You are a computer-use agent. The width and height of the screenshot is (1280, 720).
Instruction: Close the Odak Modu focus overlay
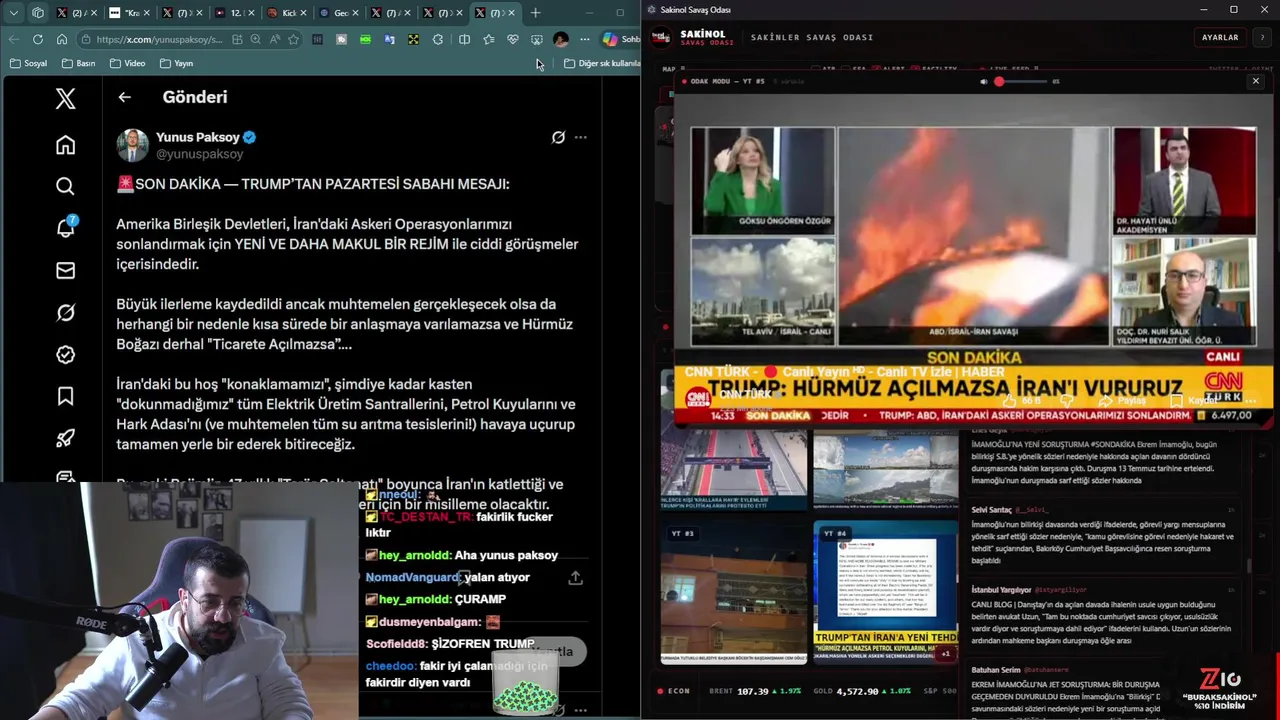[1256, 81]
